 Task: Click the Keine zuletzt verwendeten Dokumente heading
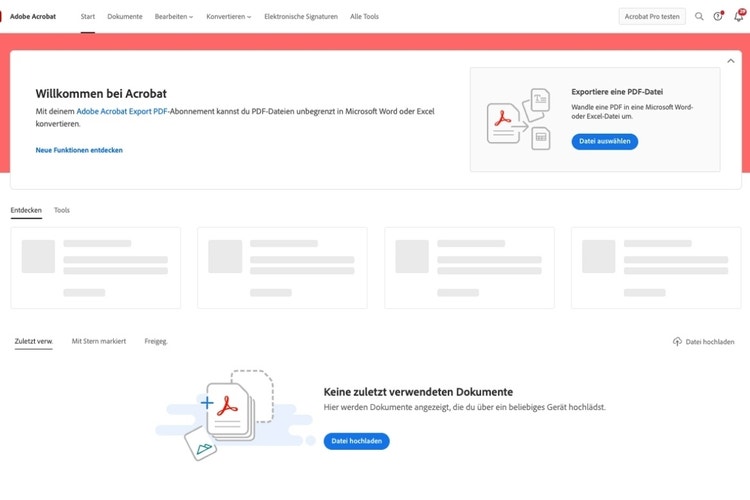418,392
